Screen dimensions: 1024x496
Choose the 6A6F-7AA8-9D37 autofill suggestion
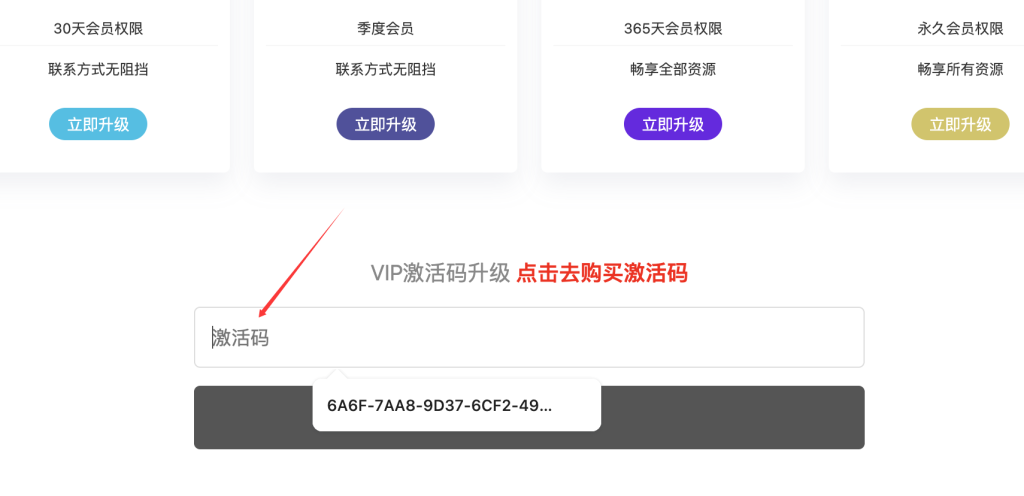[x=456, y=405]
